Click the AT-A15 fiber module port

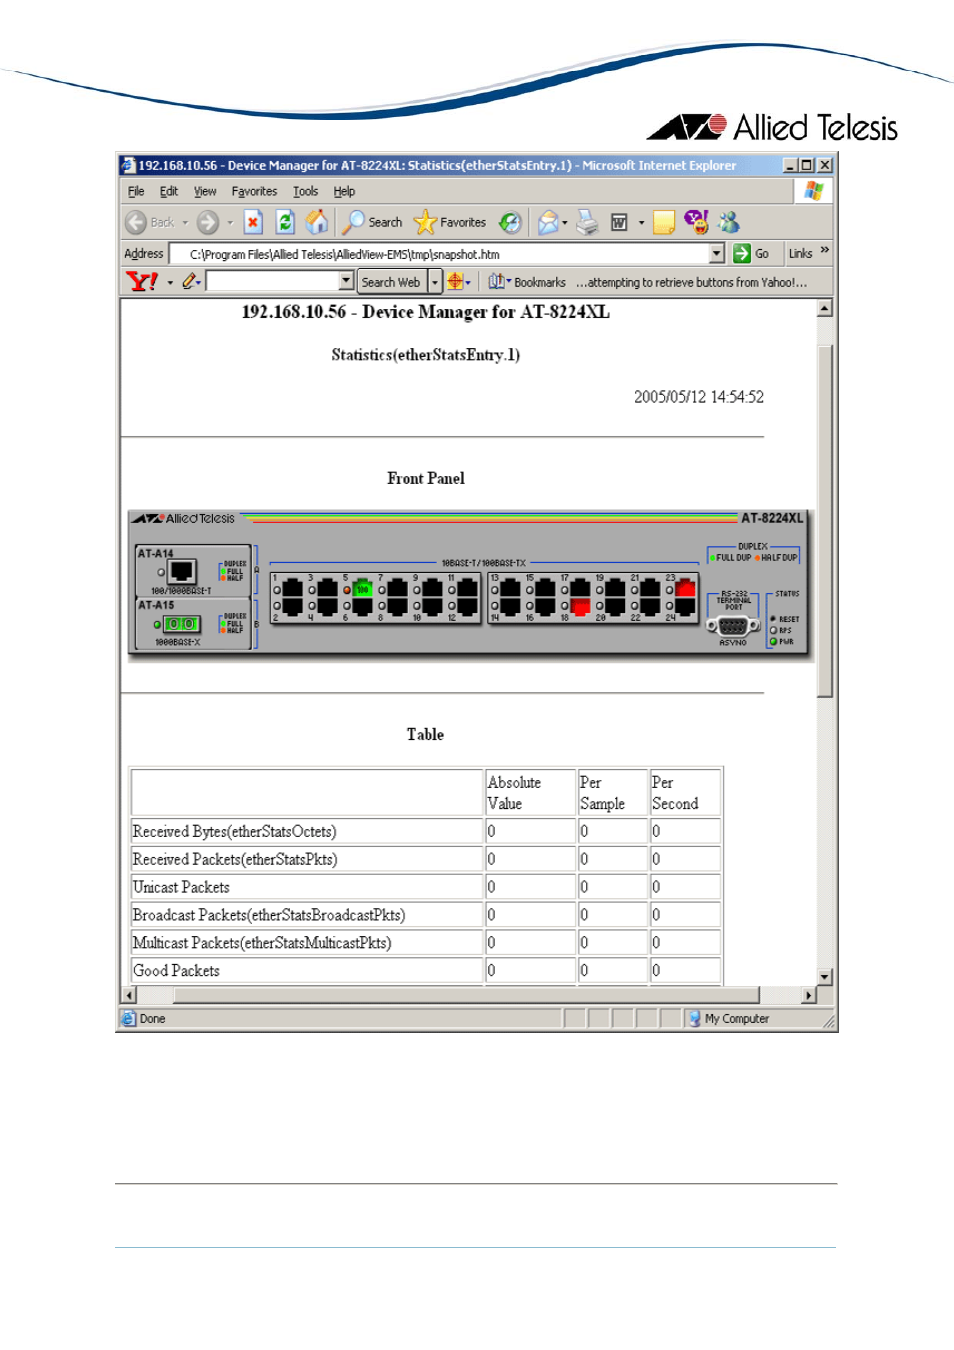[181, 624]
